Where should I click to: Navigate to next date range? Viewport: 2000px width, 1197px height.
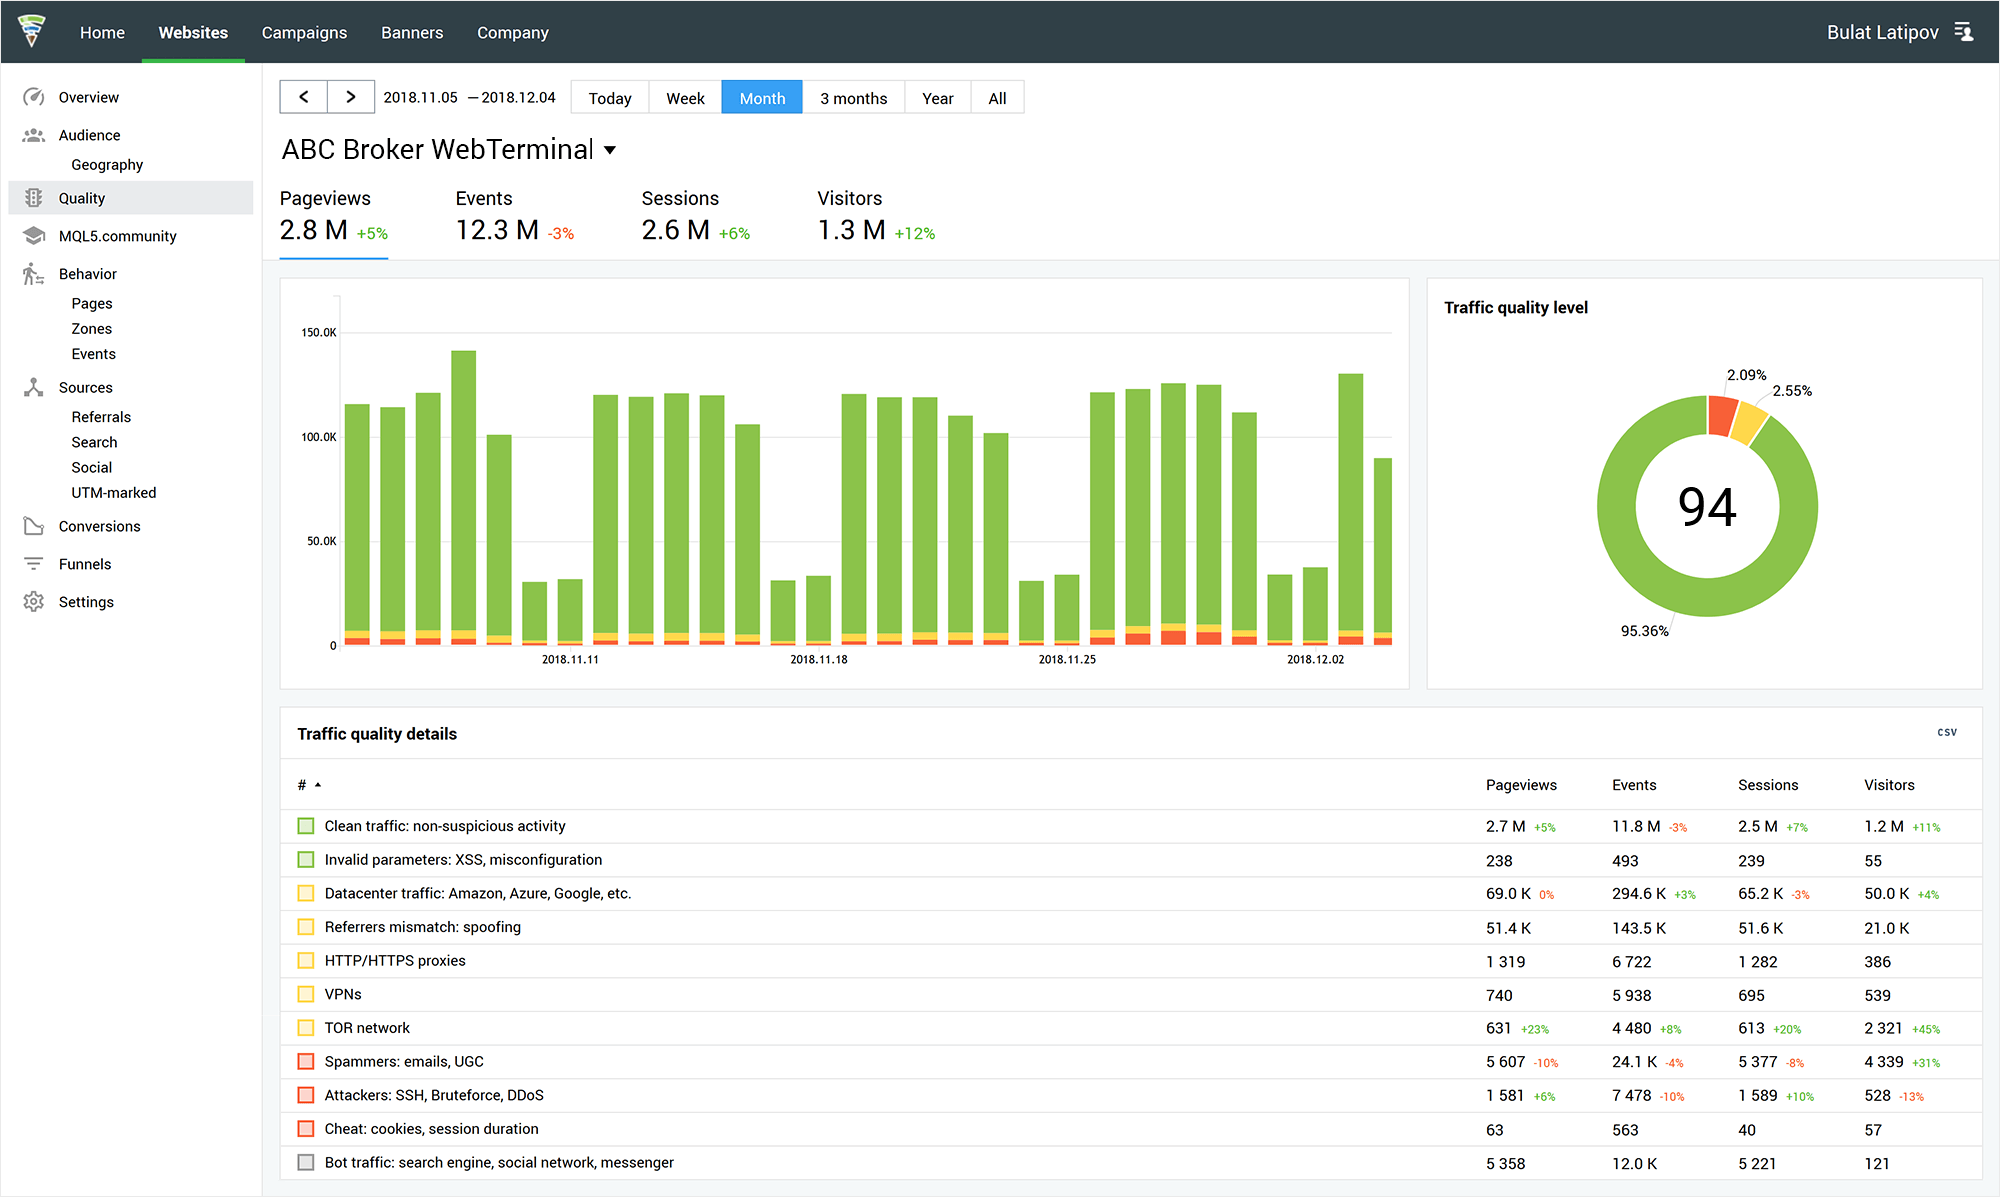tap(352, 97)
